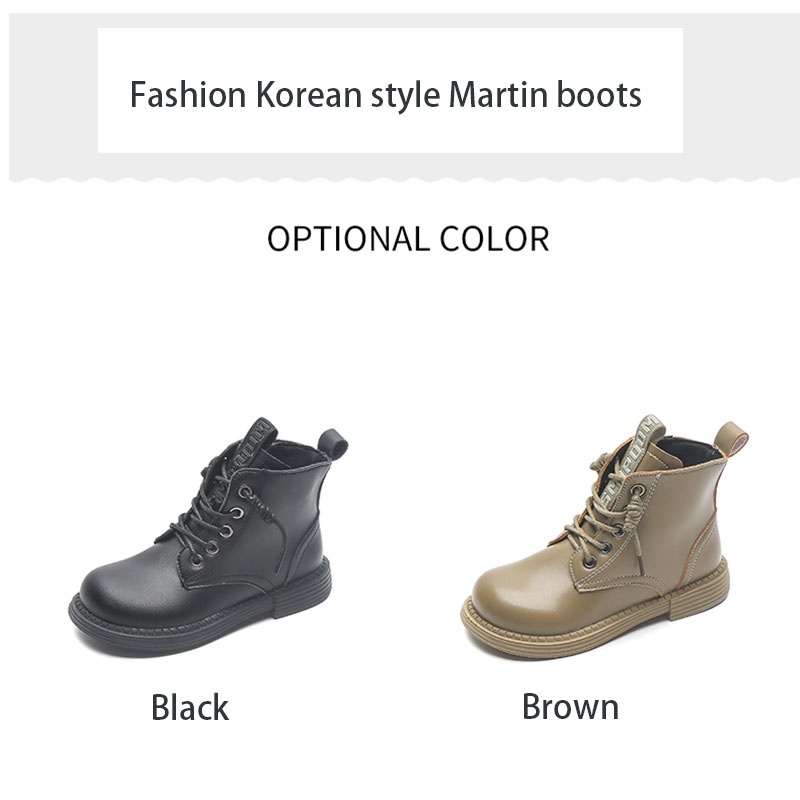Image resolution: width=800 pixels, height=800 pixels.
Task: Click the heel pull tab on brown boot
Action: point(731,439)
